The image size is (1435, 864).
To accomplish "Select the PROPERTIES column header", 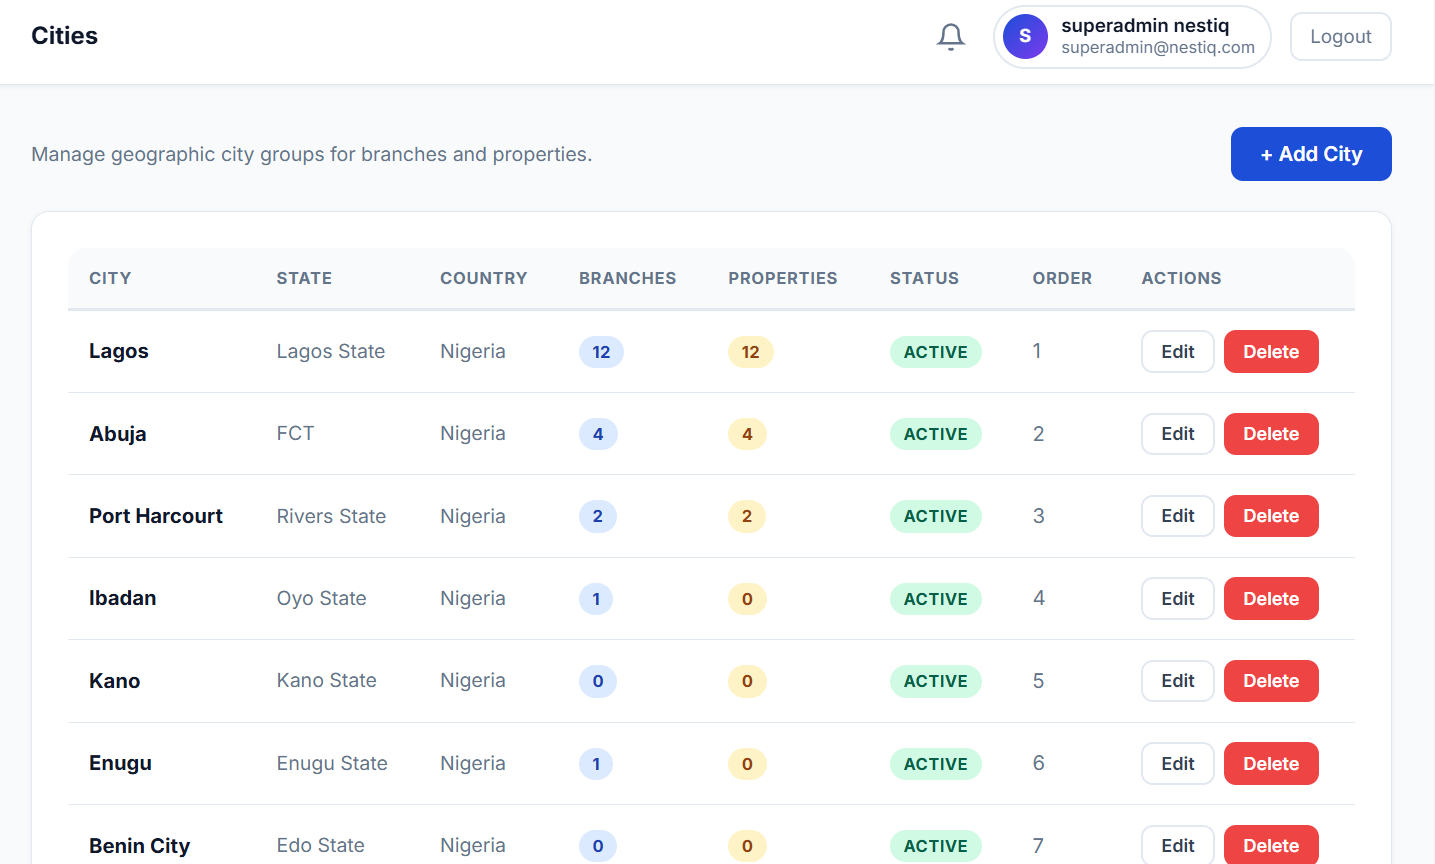I will pyautogui.click(x=782, y=278).
